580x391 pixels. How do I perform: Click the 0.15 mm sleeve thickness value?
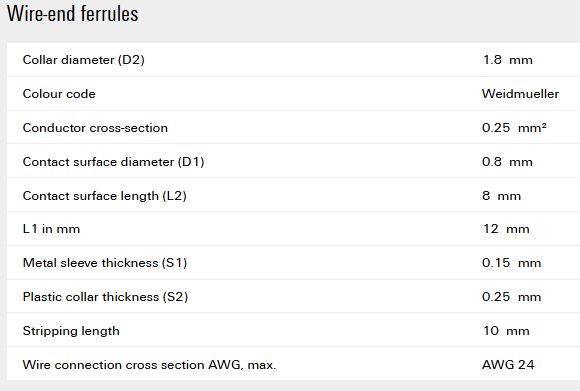point(512,263)
